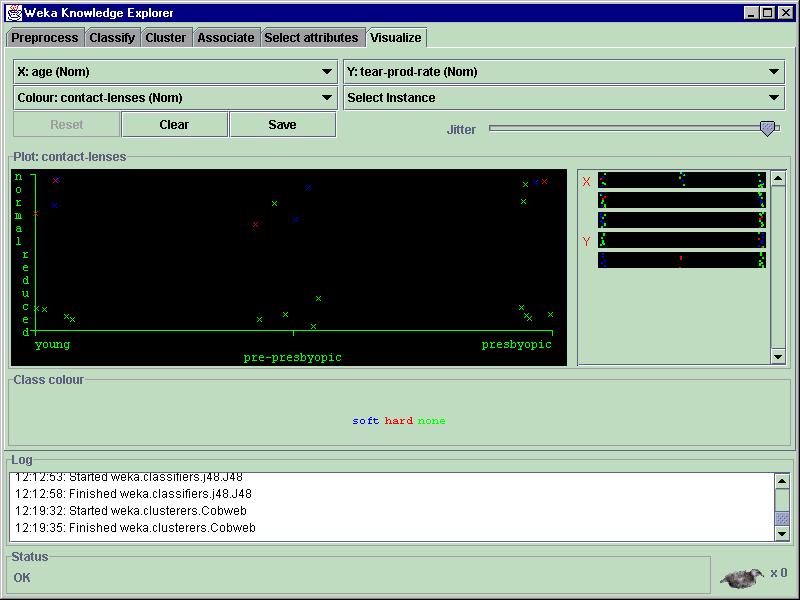Switch to the Preprocess tab
800x600 pixels.
[x=45, y=38]
